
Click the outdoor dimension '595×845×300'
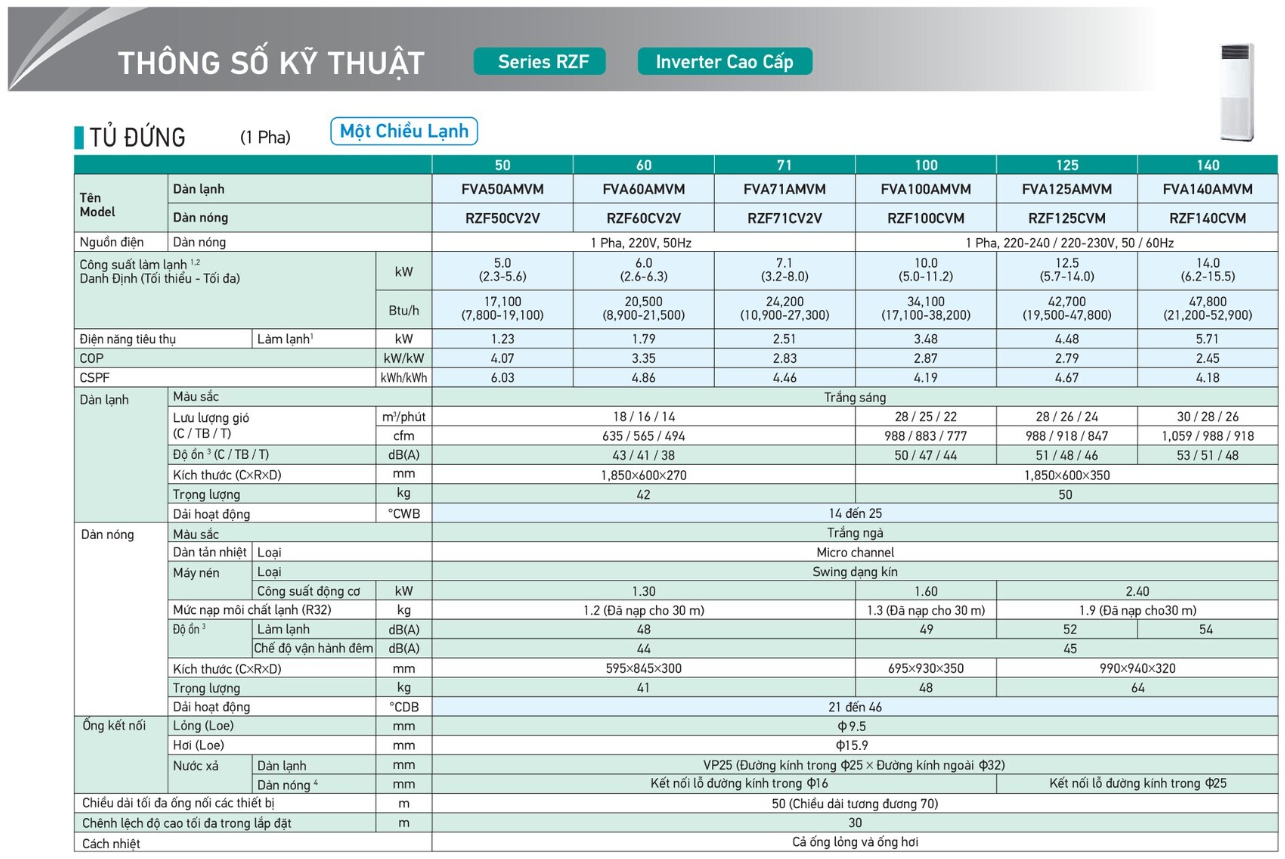[643, 668]
